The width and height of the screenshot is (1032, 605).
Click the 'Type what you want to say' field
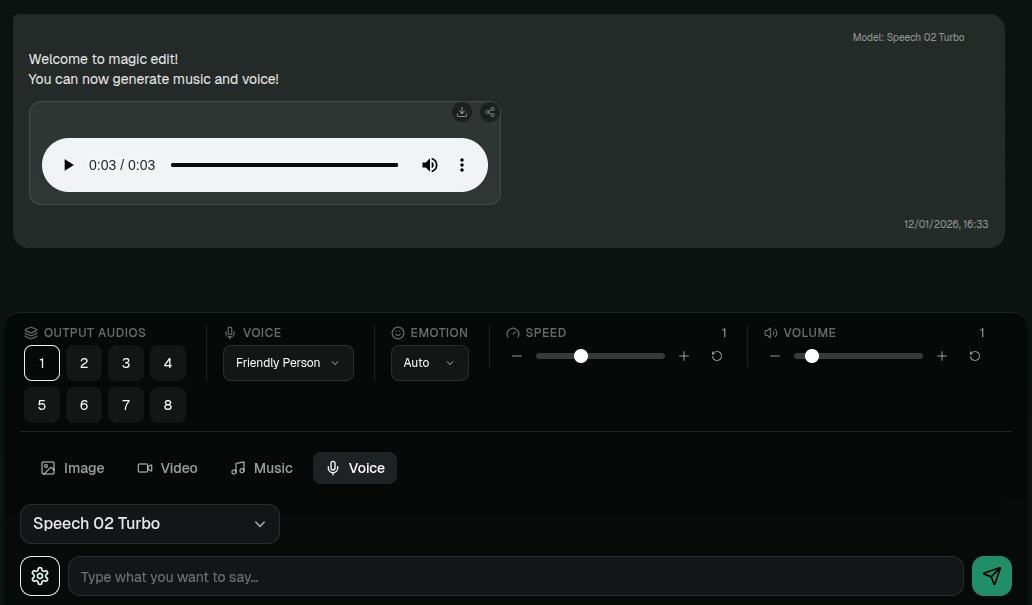coord(515,577)
